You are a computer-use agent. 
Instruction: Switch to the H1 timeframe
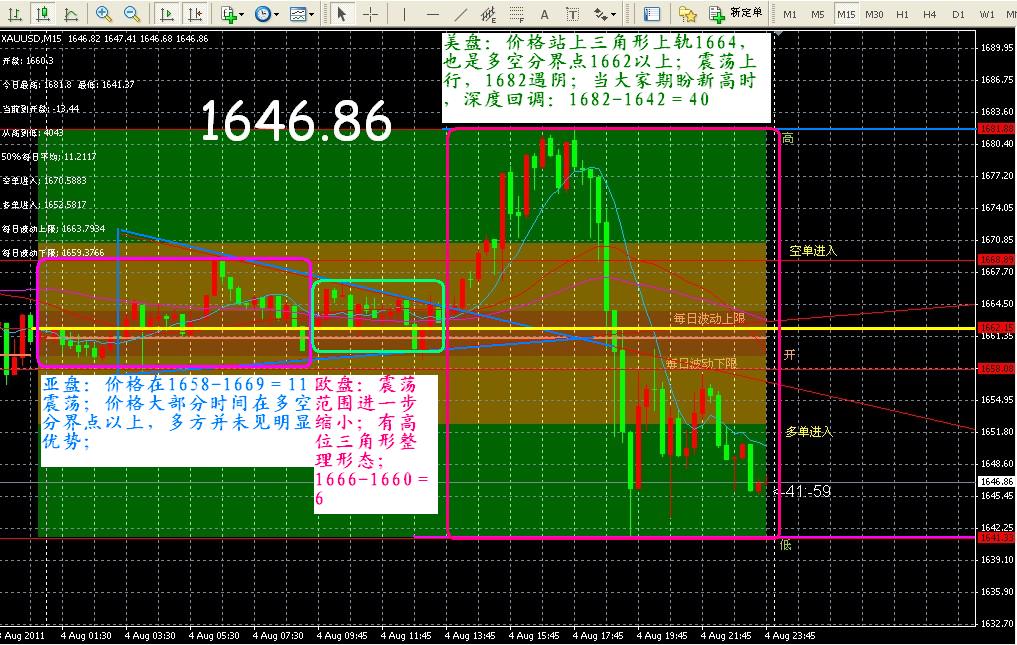[x=902, y=14]
